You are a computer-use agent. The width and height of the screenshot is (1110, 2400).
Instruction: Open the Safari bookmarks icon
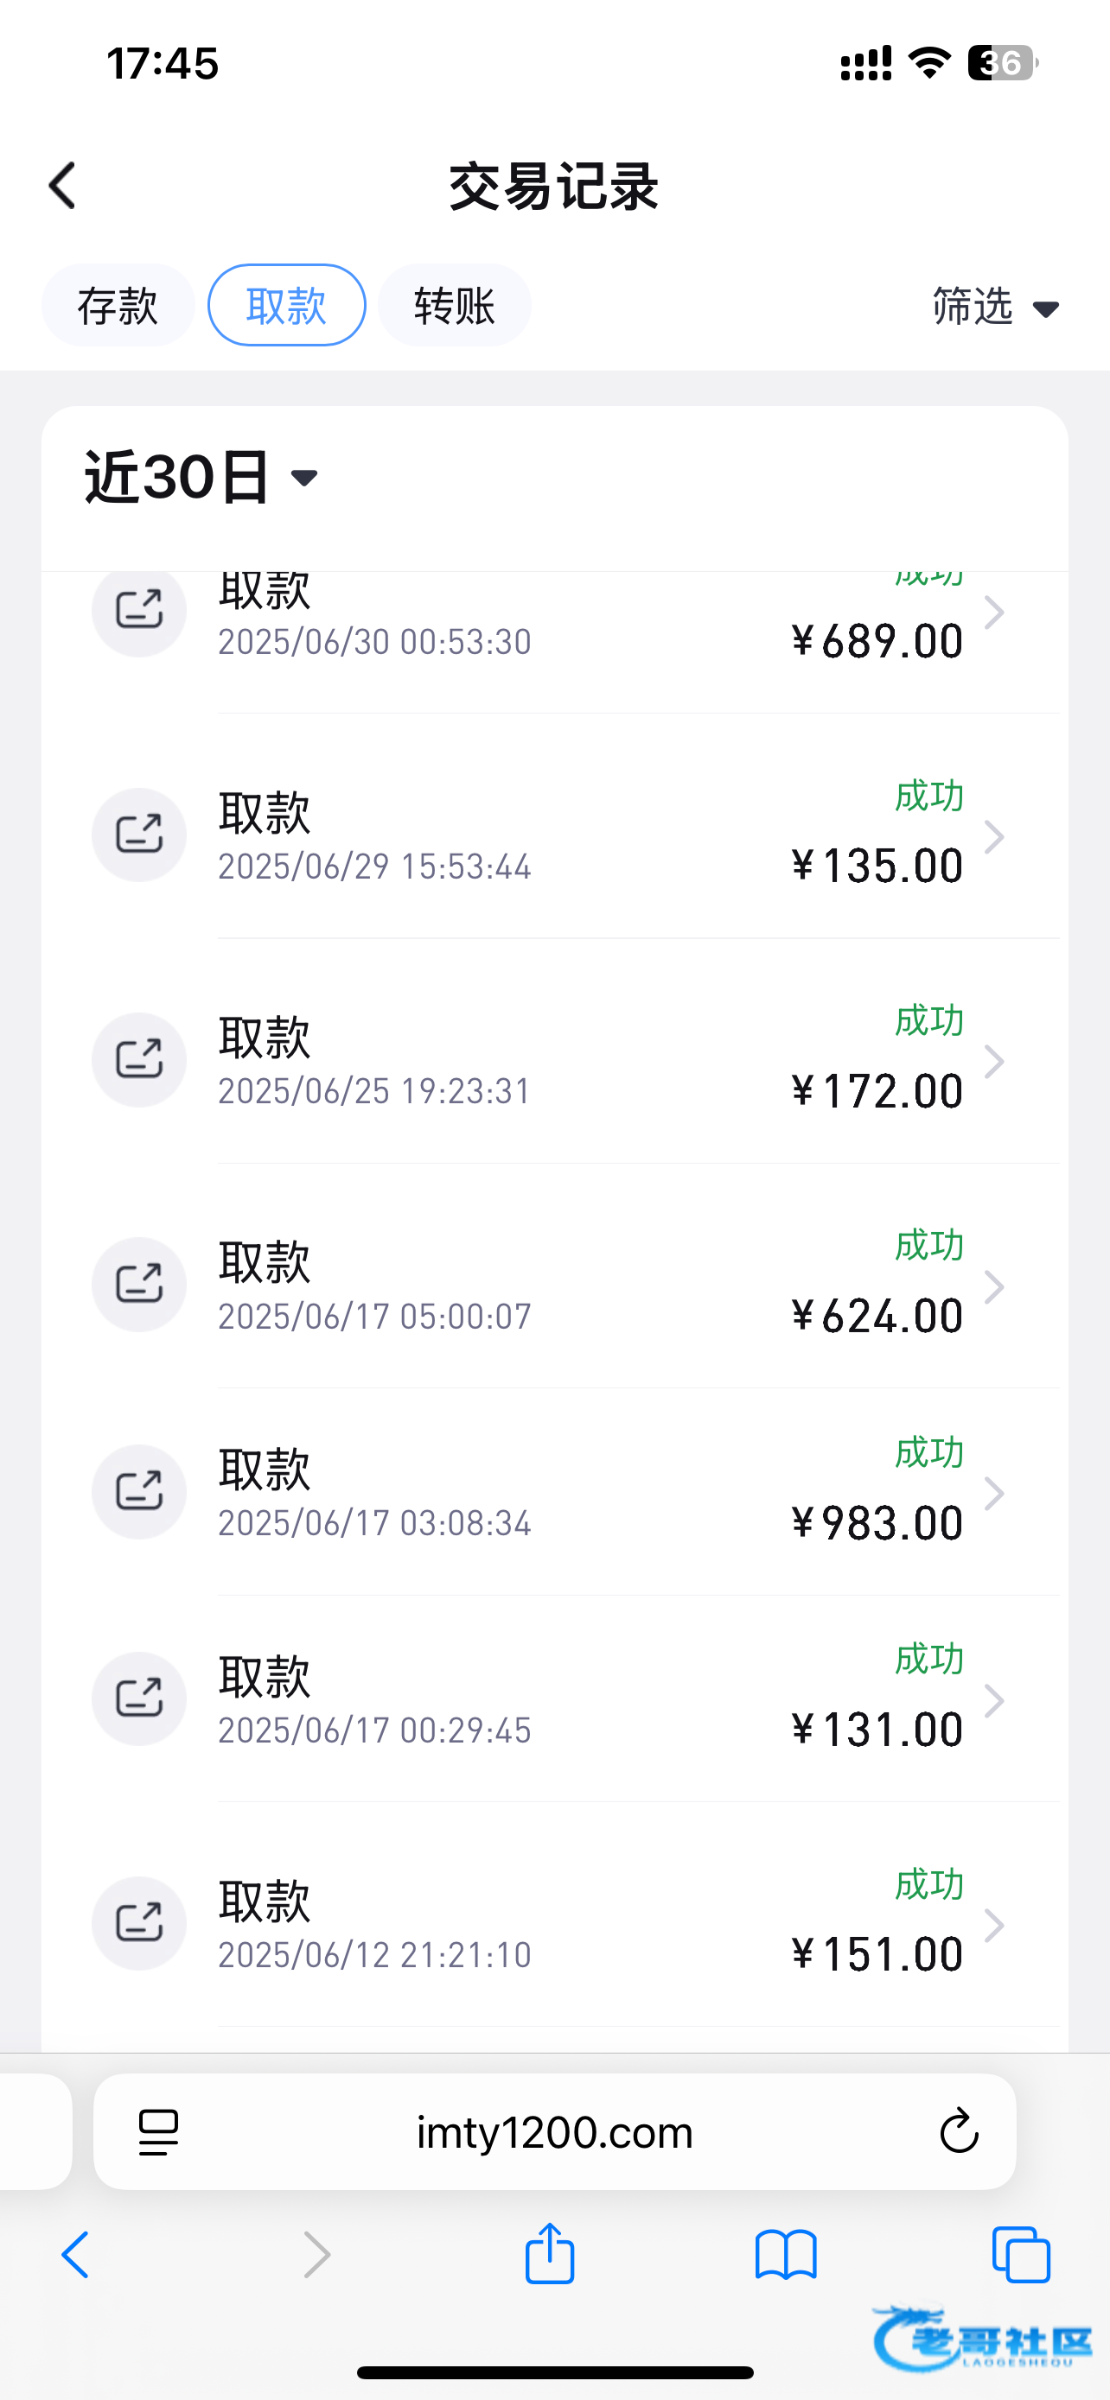pos(786,2255)
